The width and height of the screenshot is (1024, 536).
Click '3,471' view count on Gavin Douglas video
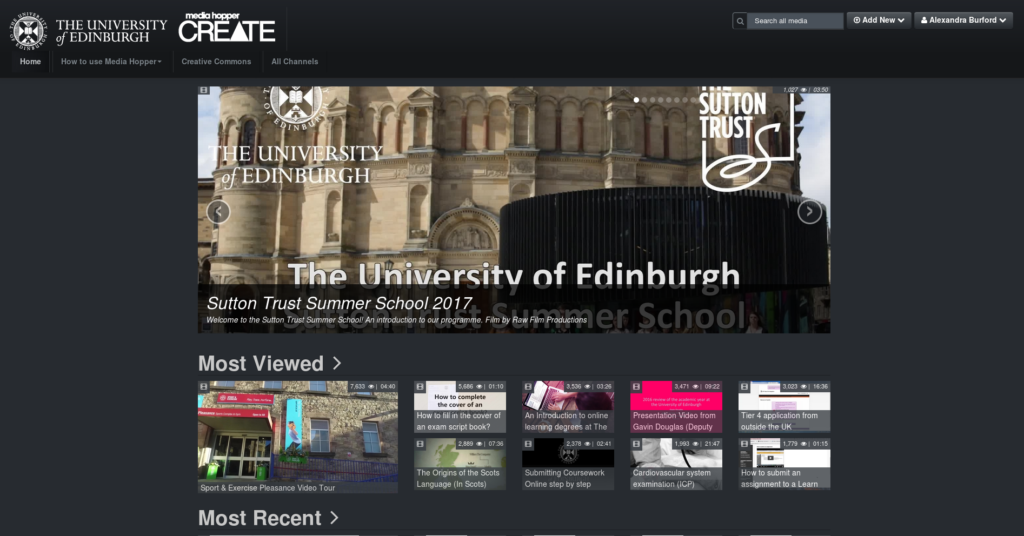click(682, 386)
